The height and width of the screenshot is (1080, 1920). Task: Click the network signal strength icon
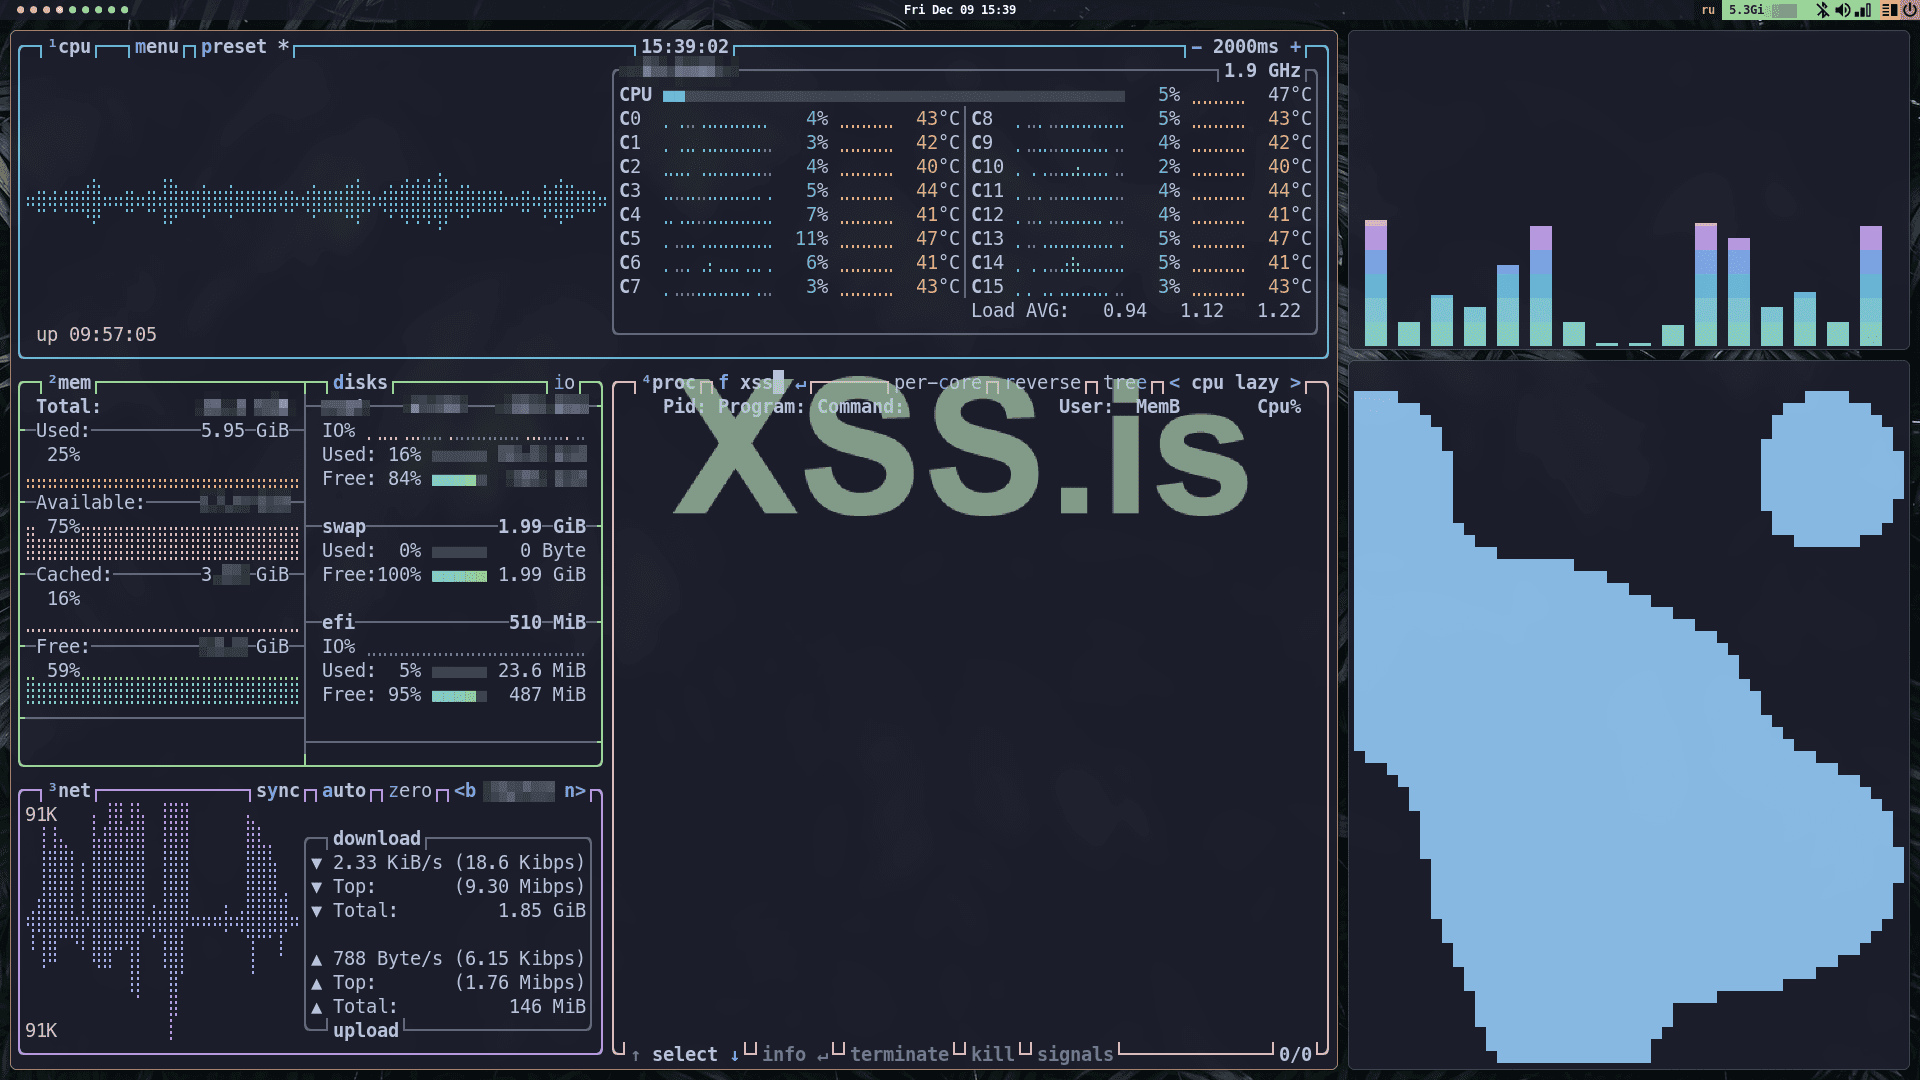[1863, 10]
